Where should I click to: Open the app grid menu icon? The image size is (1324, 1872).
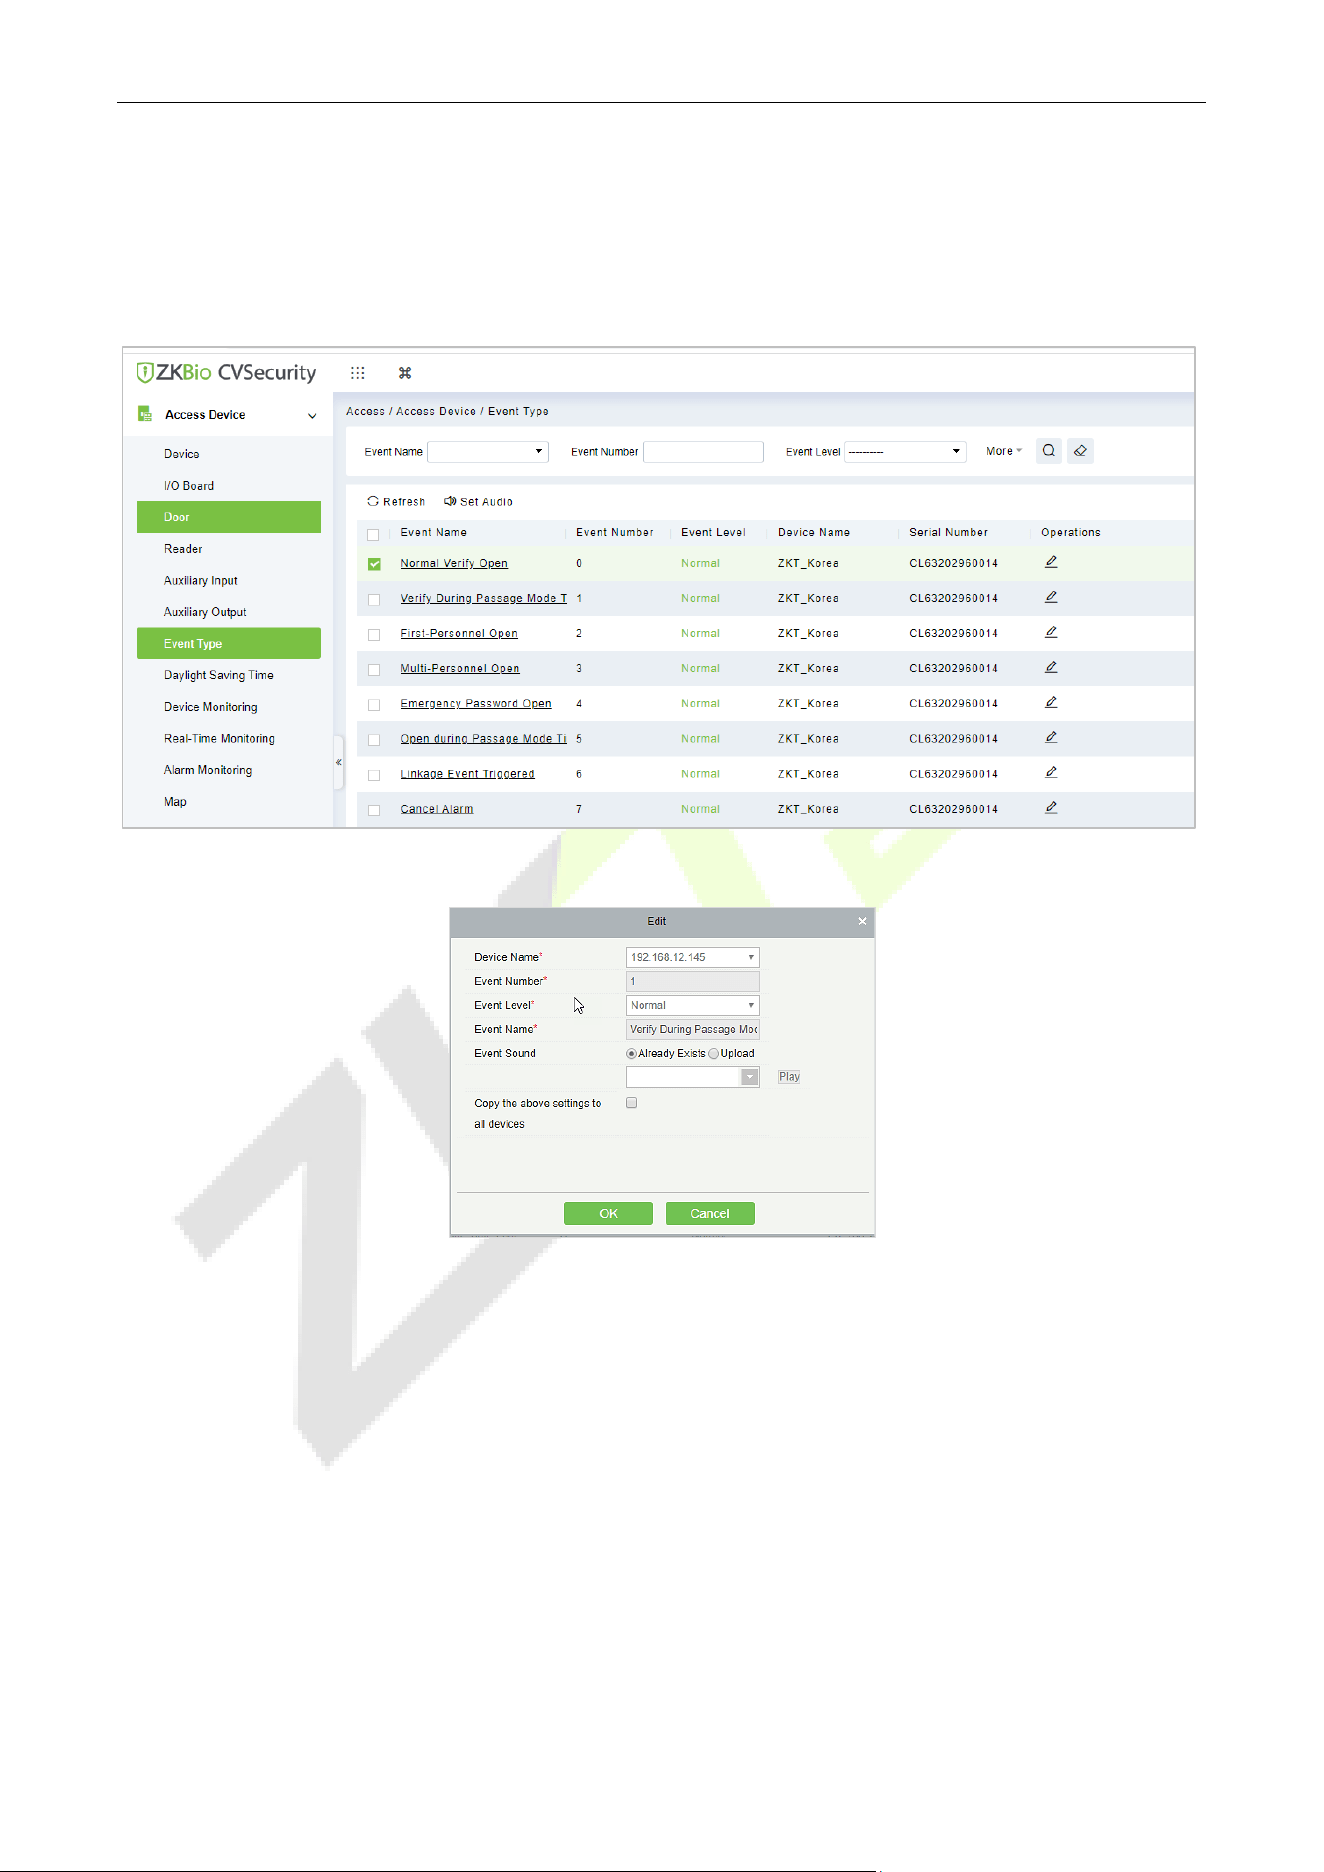tap(357, 373)
